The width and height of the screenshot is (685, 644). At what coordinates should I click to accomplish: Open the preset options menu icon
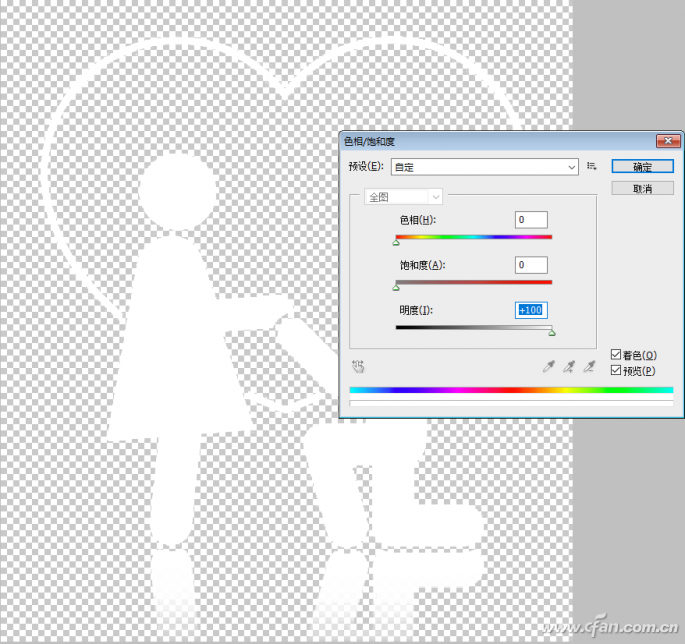pyautogui.click(x=592, y=166)
